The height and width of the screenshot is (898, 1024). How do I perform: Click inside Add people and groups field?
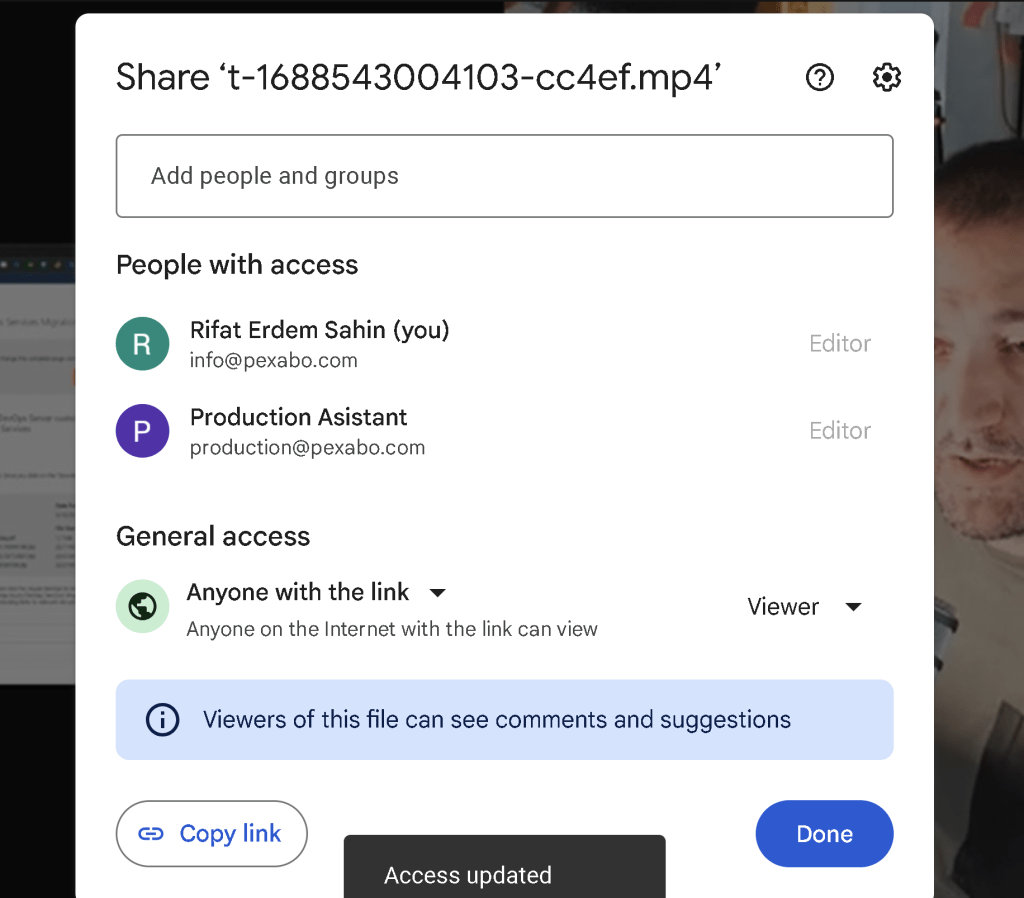coord(504,176)
